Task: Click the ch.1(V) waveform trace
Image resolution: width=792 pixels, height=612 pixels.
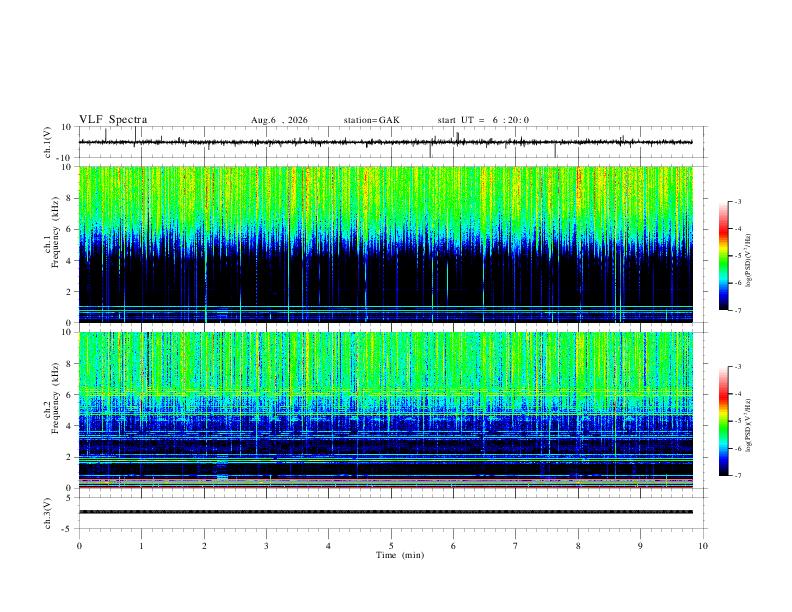Action: 386,142
